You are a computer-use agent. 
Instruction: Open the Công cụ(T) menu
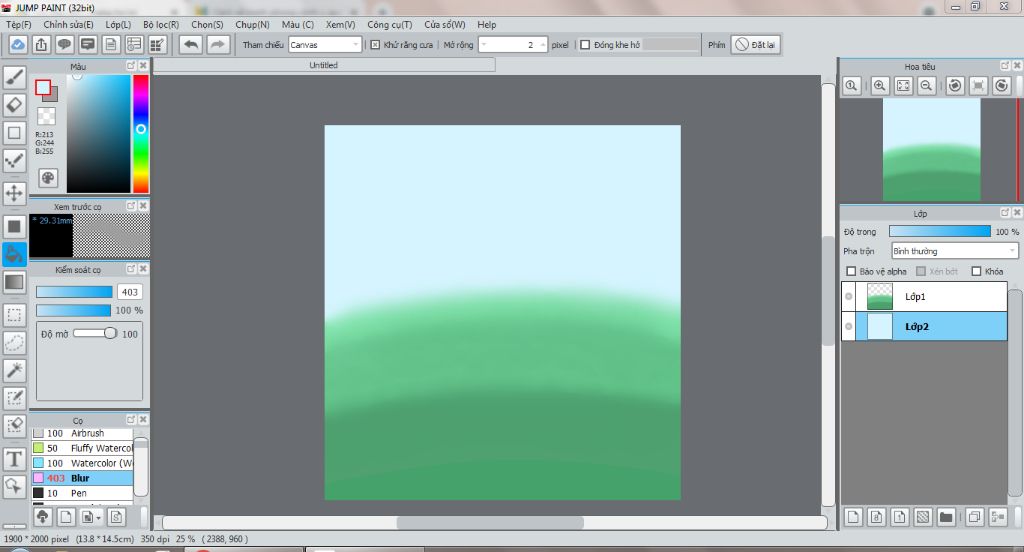click(x=390, y=24)
